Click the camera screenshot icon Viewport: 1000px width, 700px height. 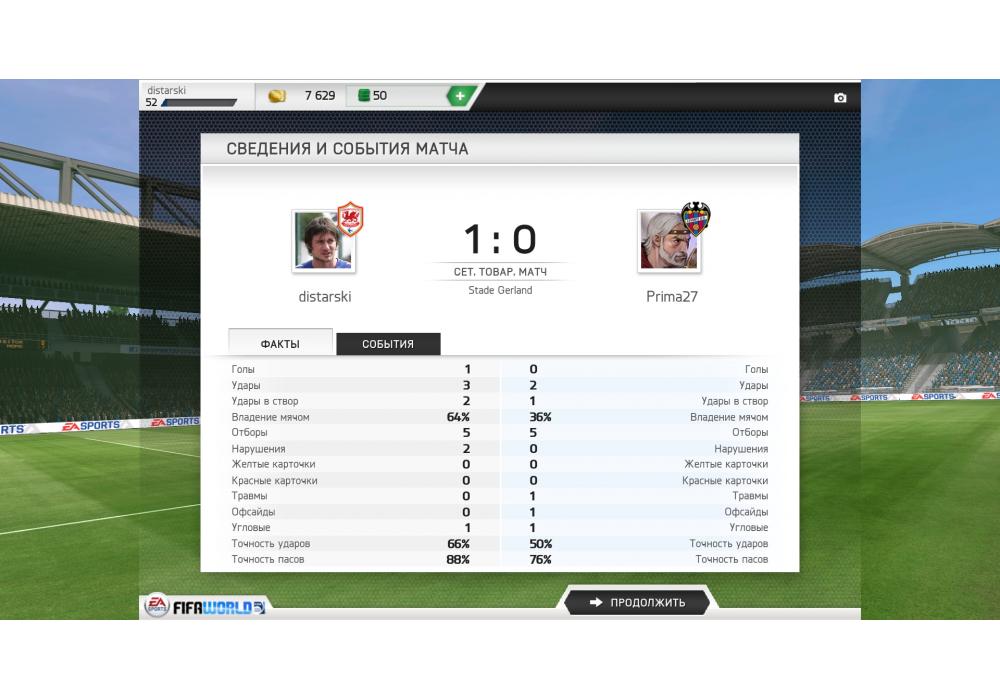click(840, 98)
